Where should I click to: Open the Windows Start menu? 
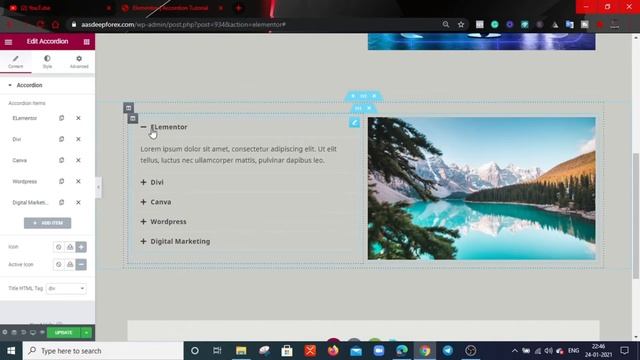point(11,351)
